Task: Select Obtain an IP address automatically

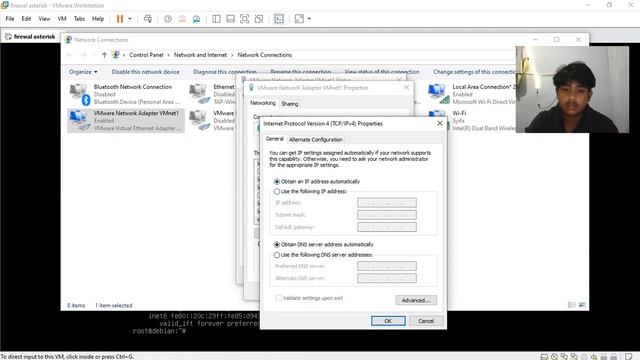Action: coord(317,181)
